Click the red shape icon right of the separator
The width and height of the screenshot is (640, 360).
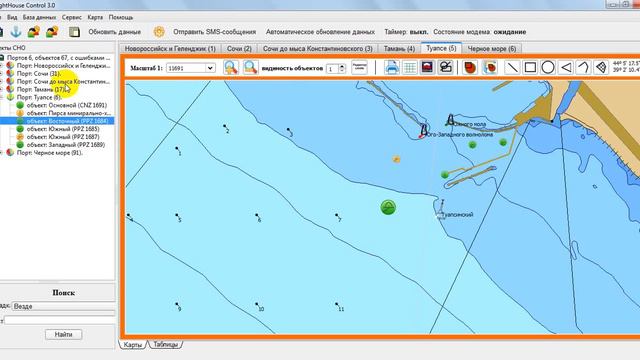[x=471, y=67]
